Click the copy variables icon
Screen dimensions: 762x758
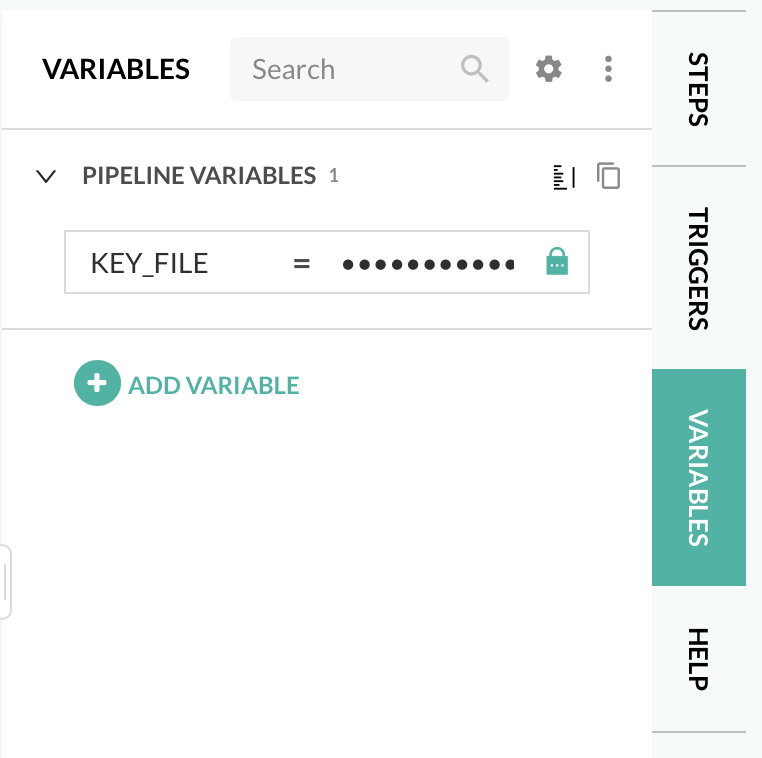coord(608,176)
